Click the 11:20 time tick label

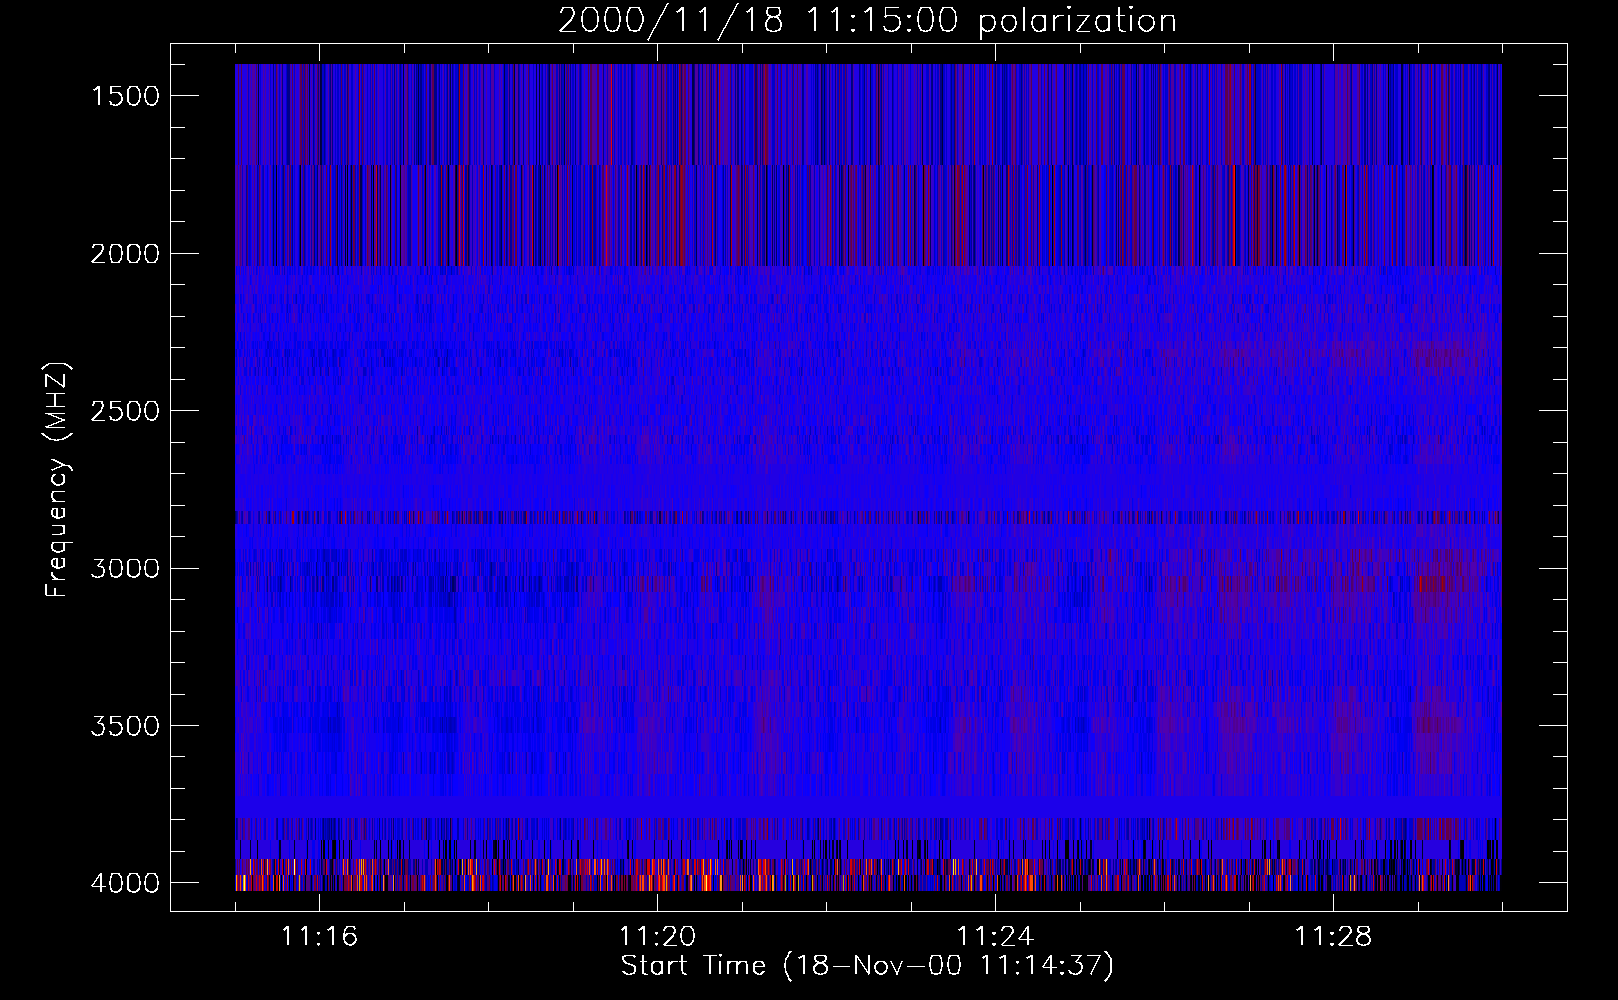[x=658, y=937]
